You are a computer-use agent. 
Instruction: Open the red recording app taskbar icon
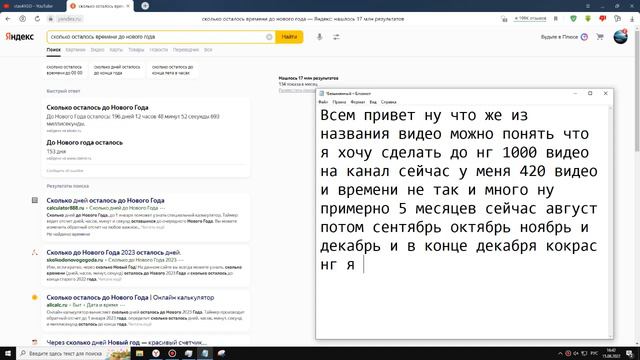[172, 353]
